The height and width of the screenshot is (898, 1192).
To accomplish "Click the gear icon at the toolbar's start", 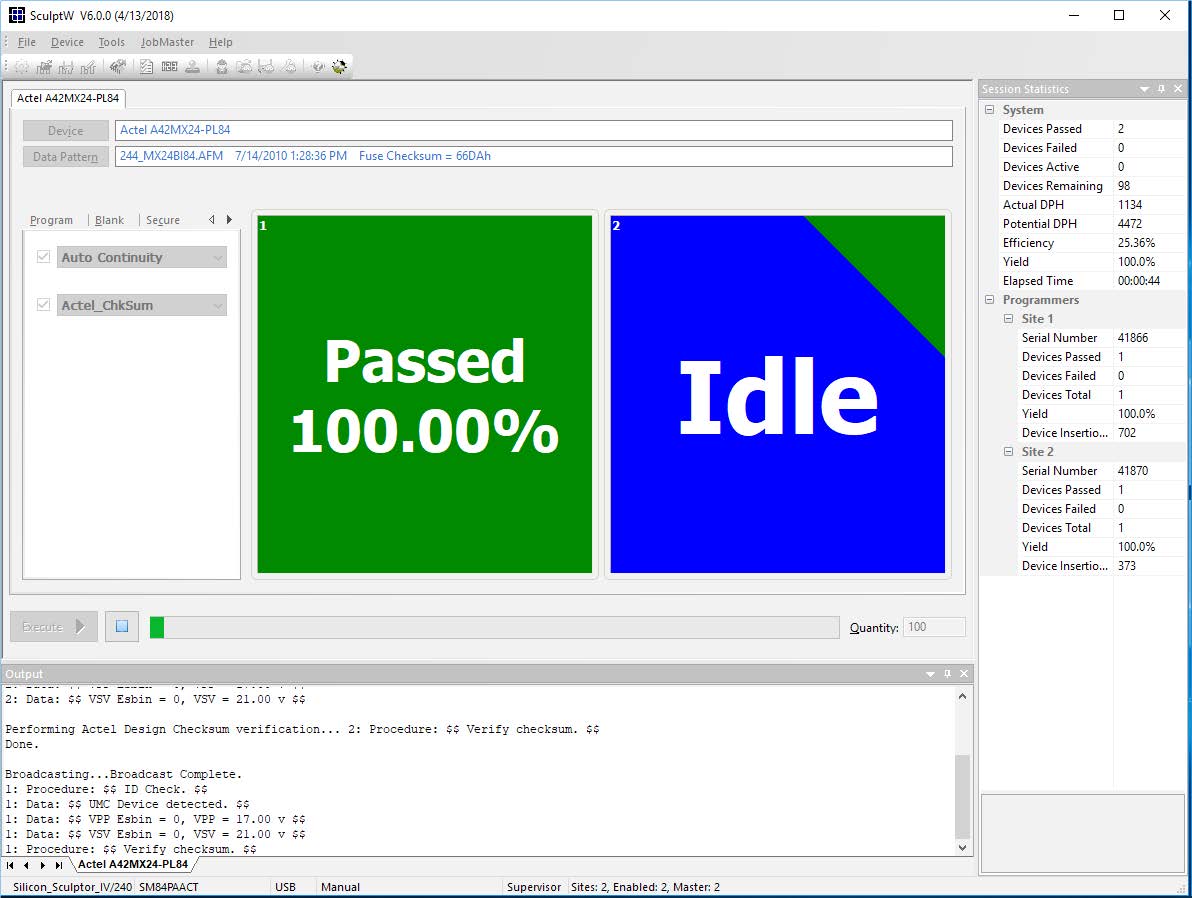I will (21, 67).
